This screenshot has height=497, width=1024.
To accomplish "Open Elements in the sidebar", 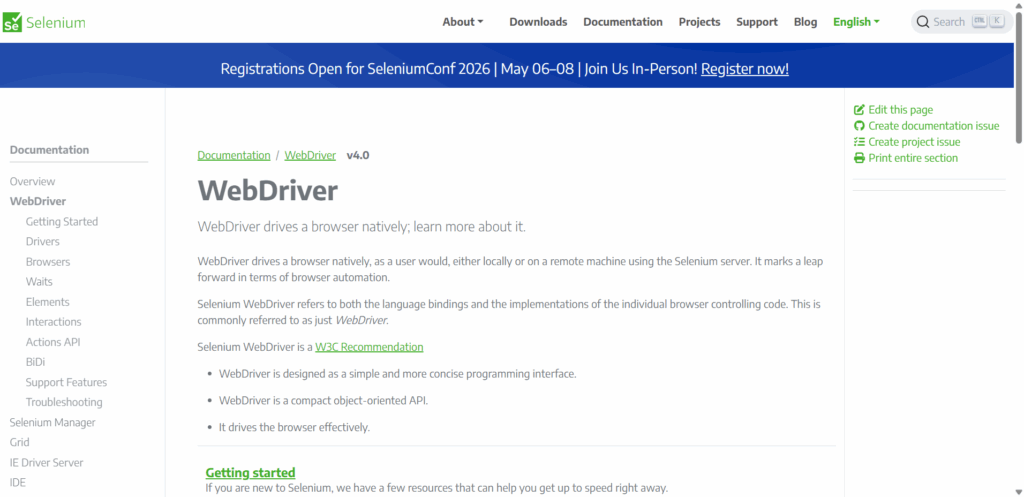I will pos(48,302).
